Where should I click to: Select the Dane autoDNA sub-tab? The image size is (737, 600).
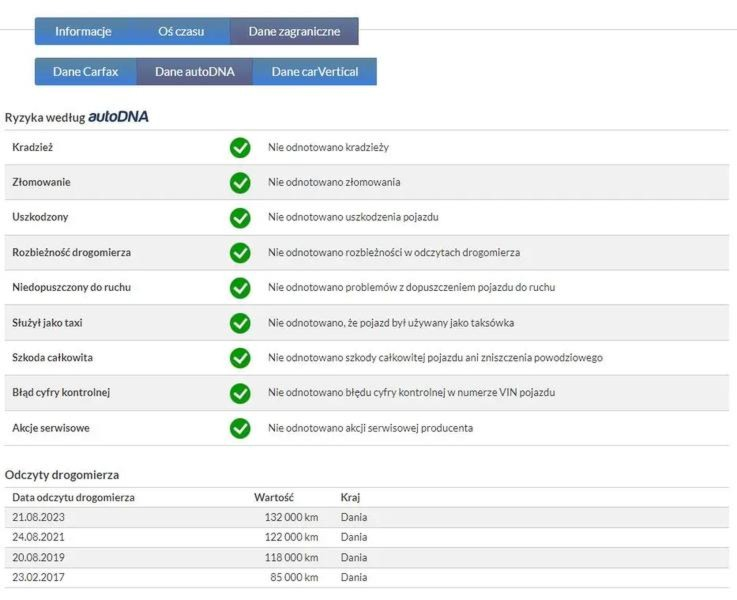(x=195, y=72)
